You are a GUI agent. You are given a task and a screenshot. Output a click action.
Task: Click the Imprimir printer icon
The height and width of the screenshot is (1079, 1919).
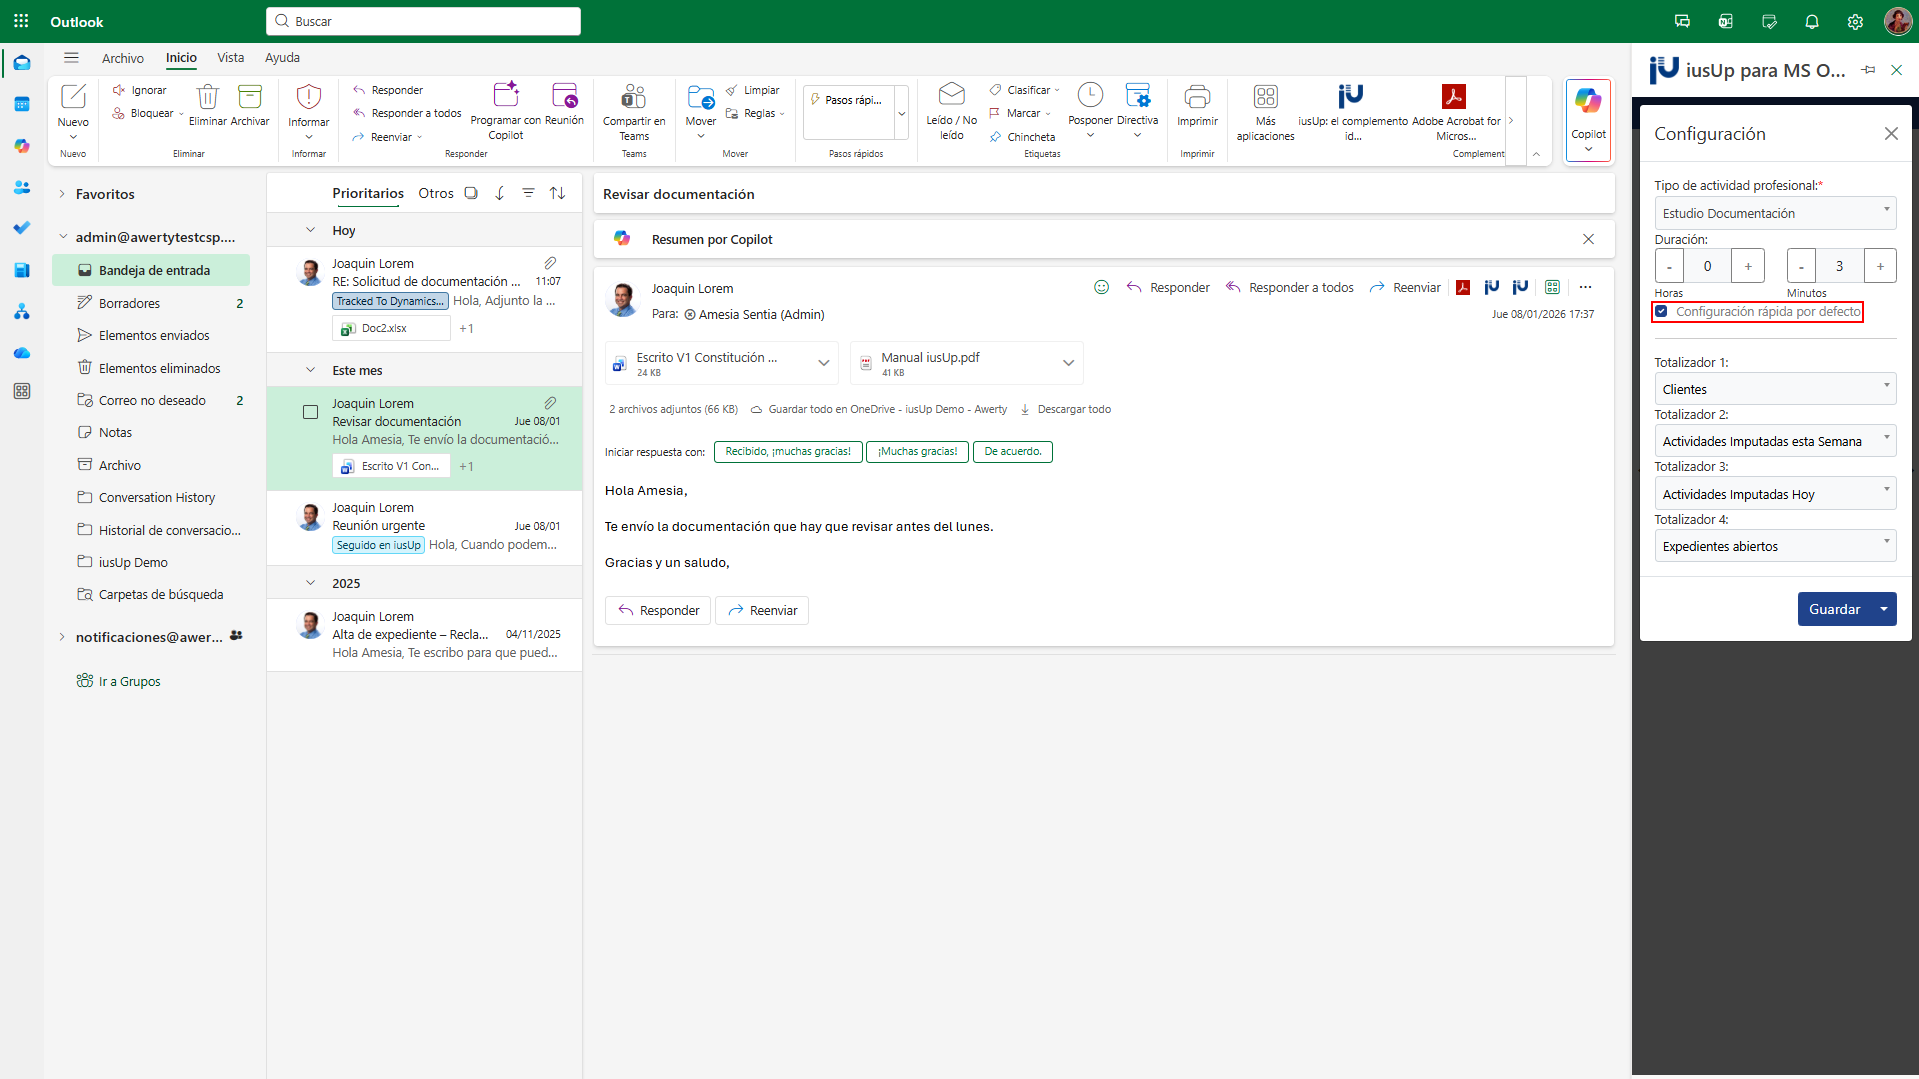point(1197,97)
